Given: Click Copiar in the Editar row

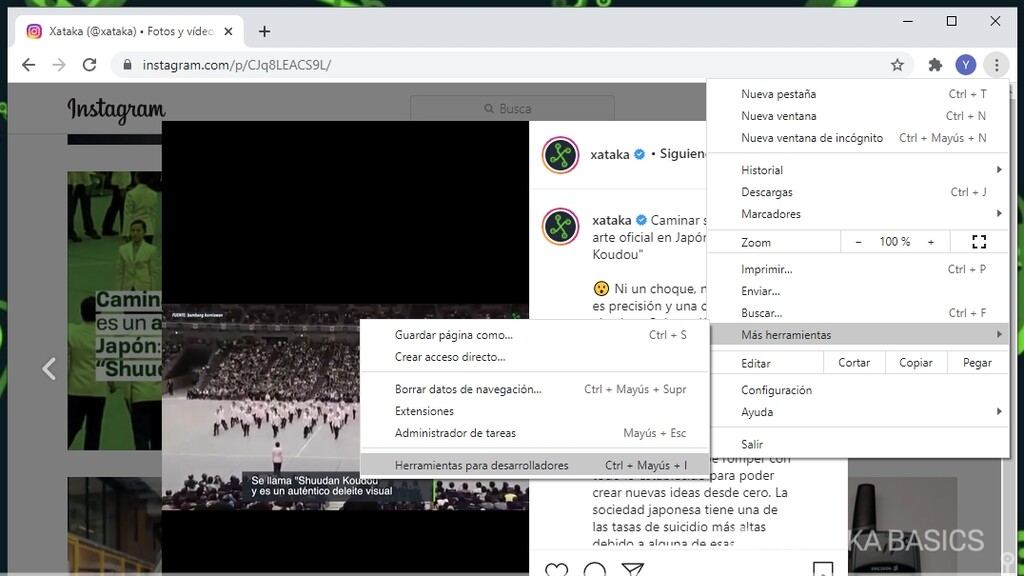Looking at the screenshot, I should pos(916,362).
